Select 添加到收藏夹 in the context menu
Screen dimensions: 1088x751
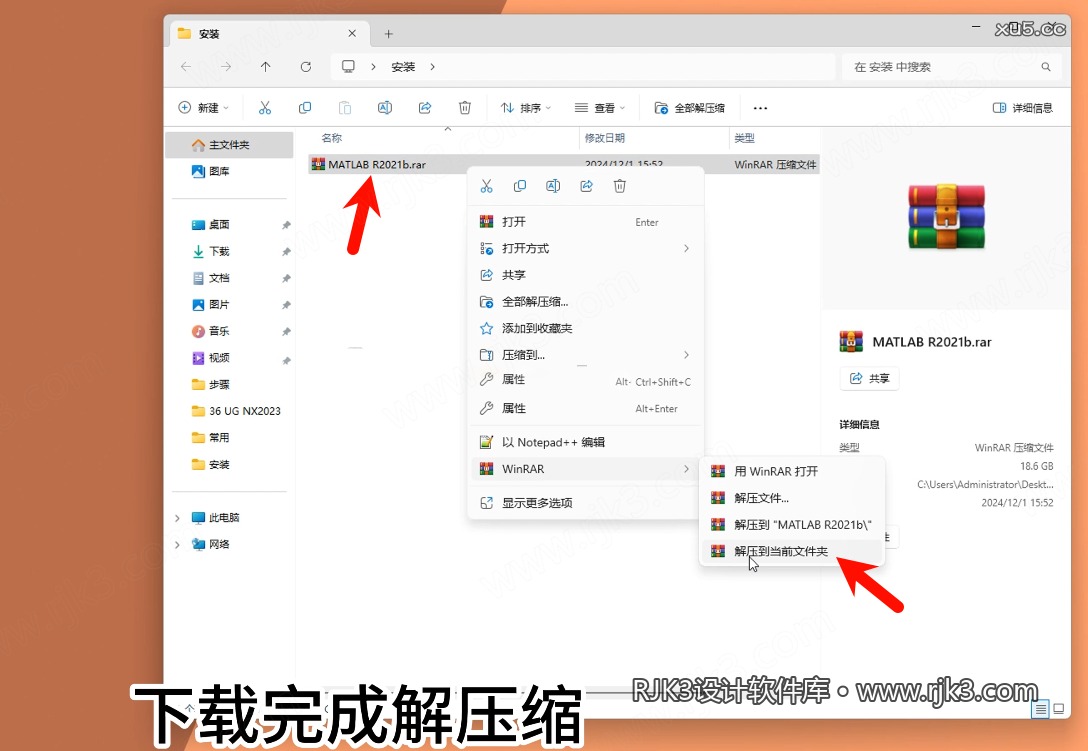pyautogui.click(x=586, y=328)
